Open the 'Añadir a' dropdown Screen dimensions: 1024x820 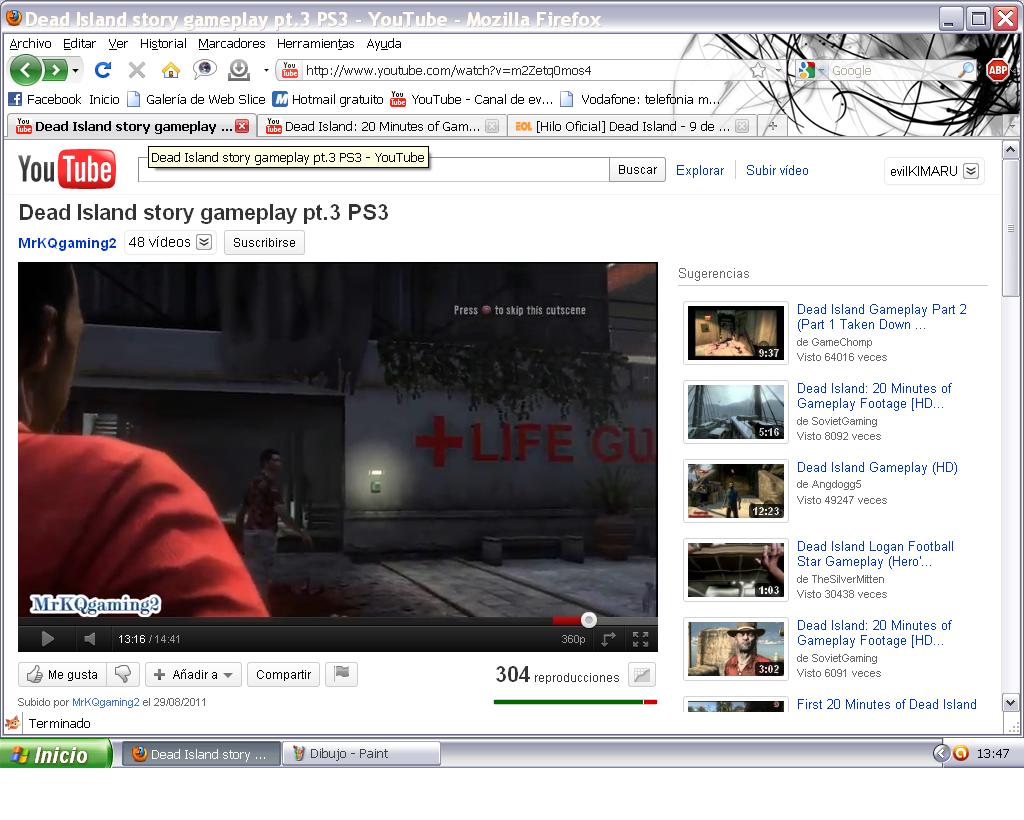click(193, 675)
